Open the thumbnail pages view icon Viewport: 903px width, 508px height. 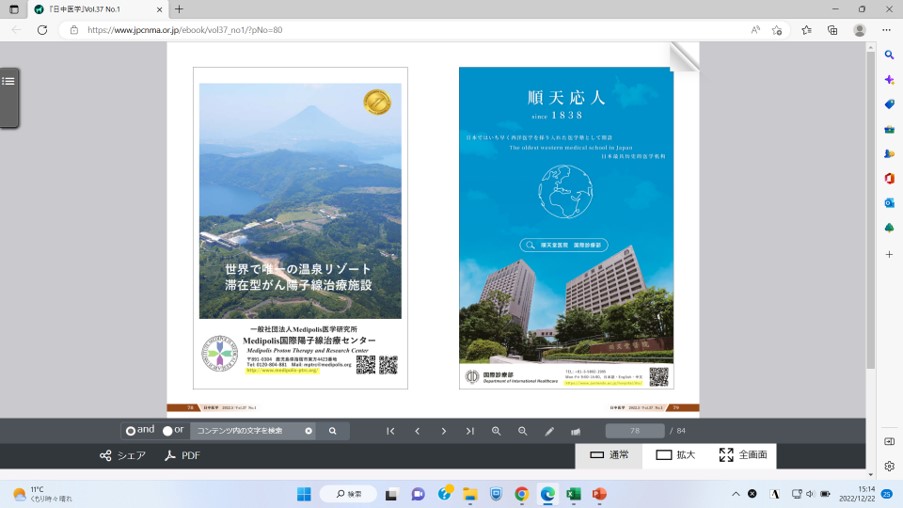point(575,431)
